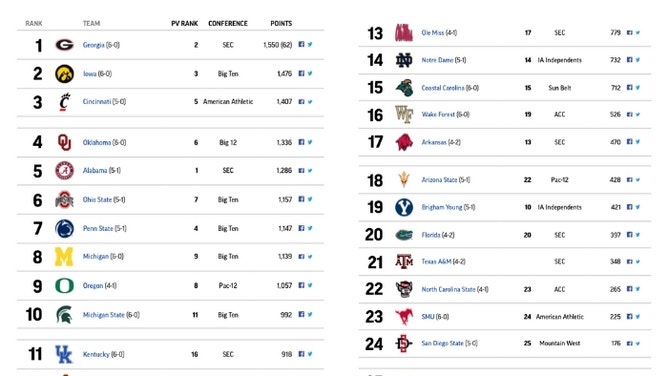
Task: Click the Twitter share icon for Iowa
Action: (x=310, y=73)
